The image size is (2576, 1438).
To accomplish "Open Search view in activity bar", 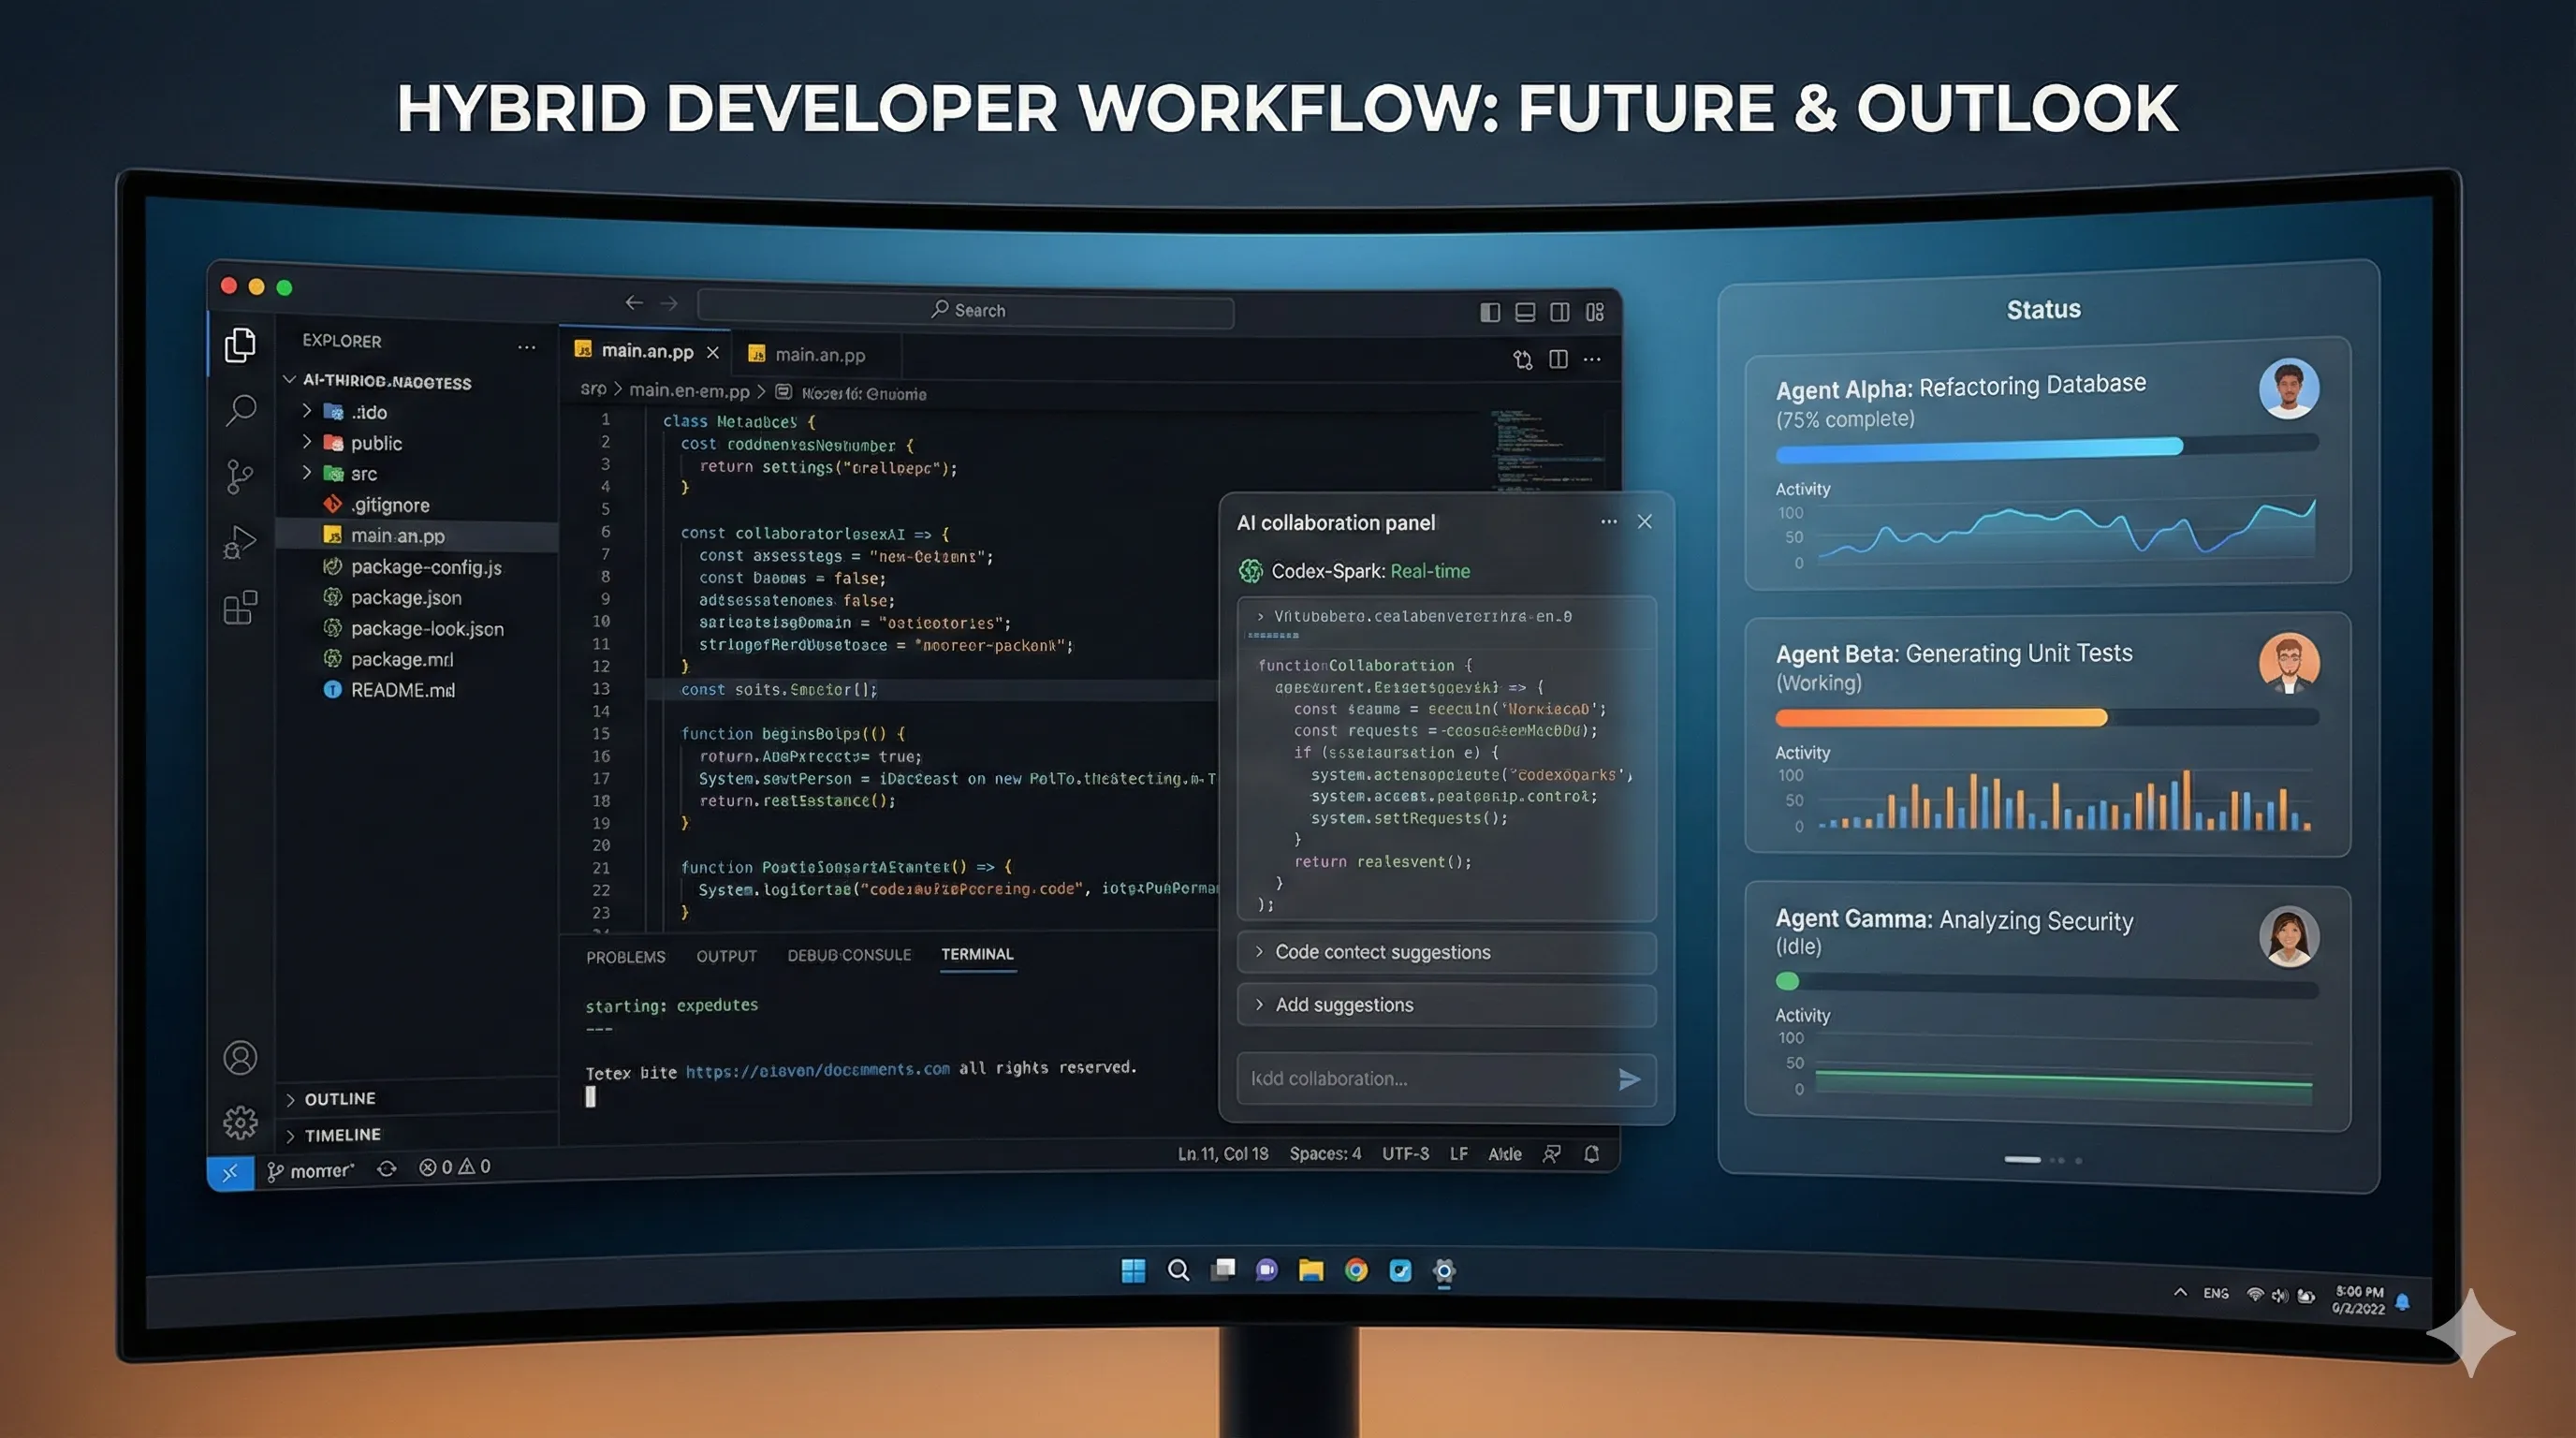I will [x=240, y=410].
